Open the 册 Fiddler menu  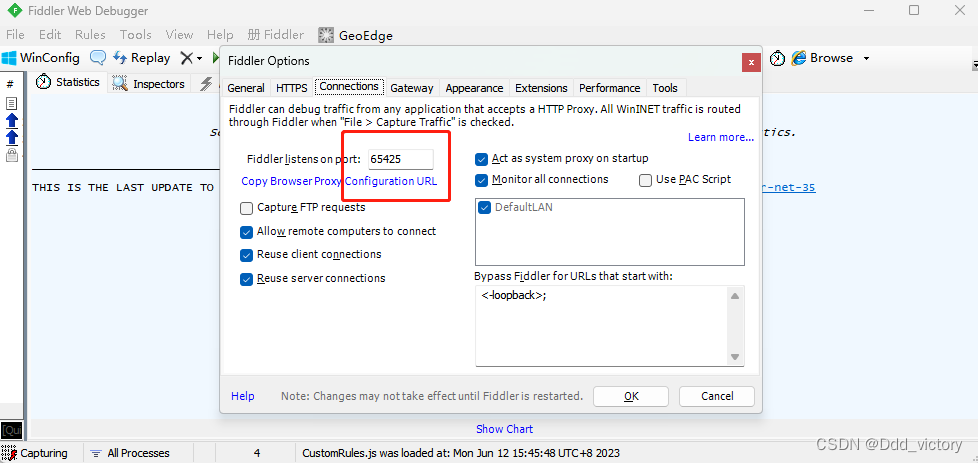click(x=275, y=35)
